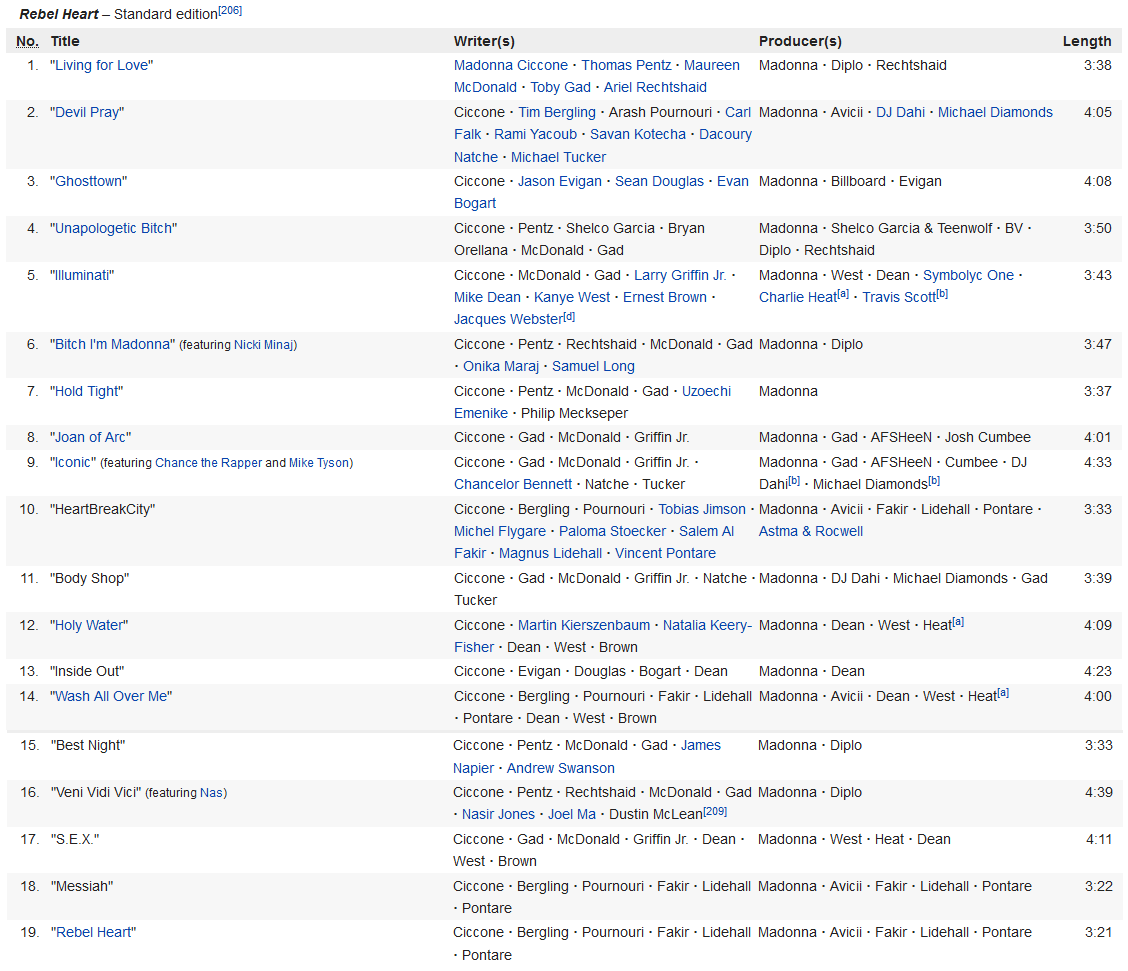Open the "Hold Tight" song link

86,391
